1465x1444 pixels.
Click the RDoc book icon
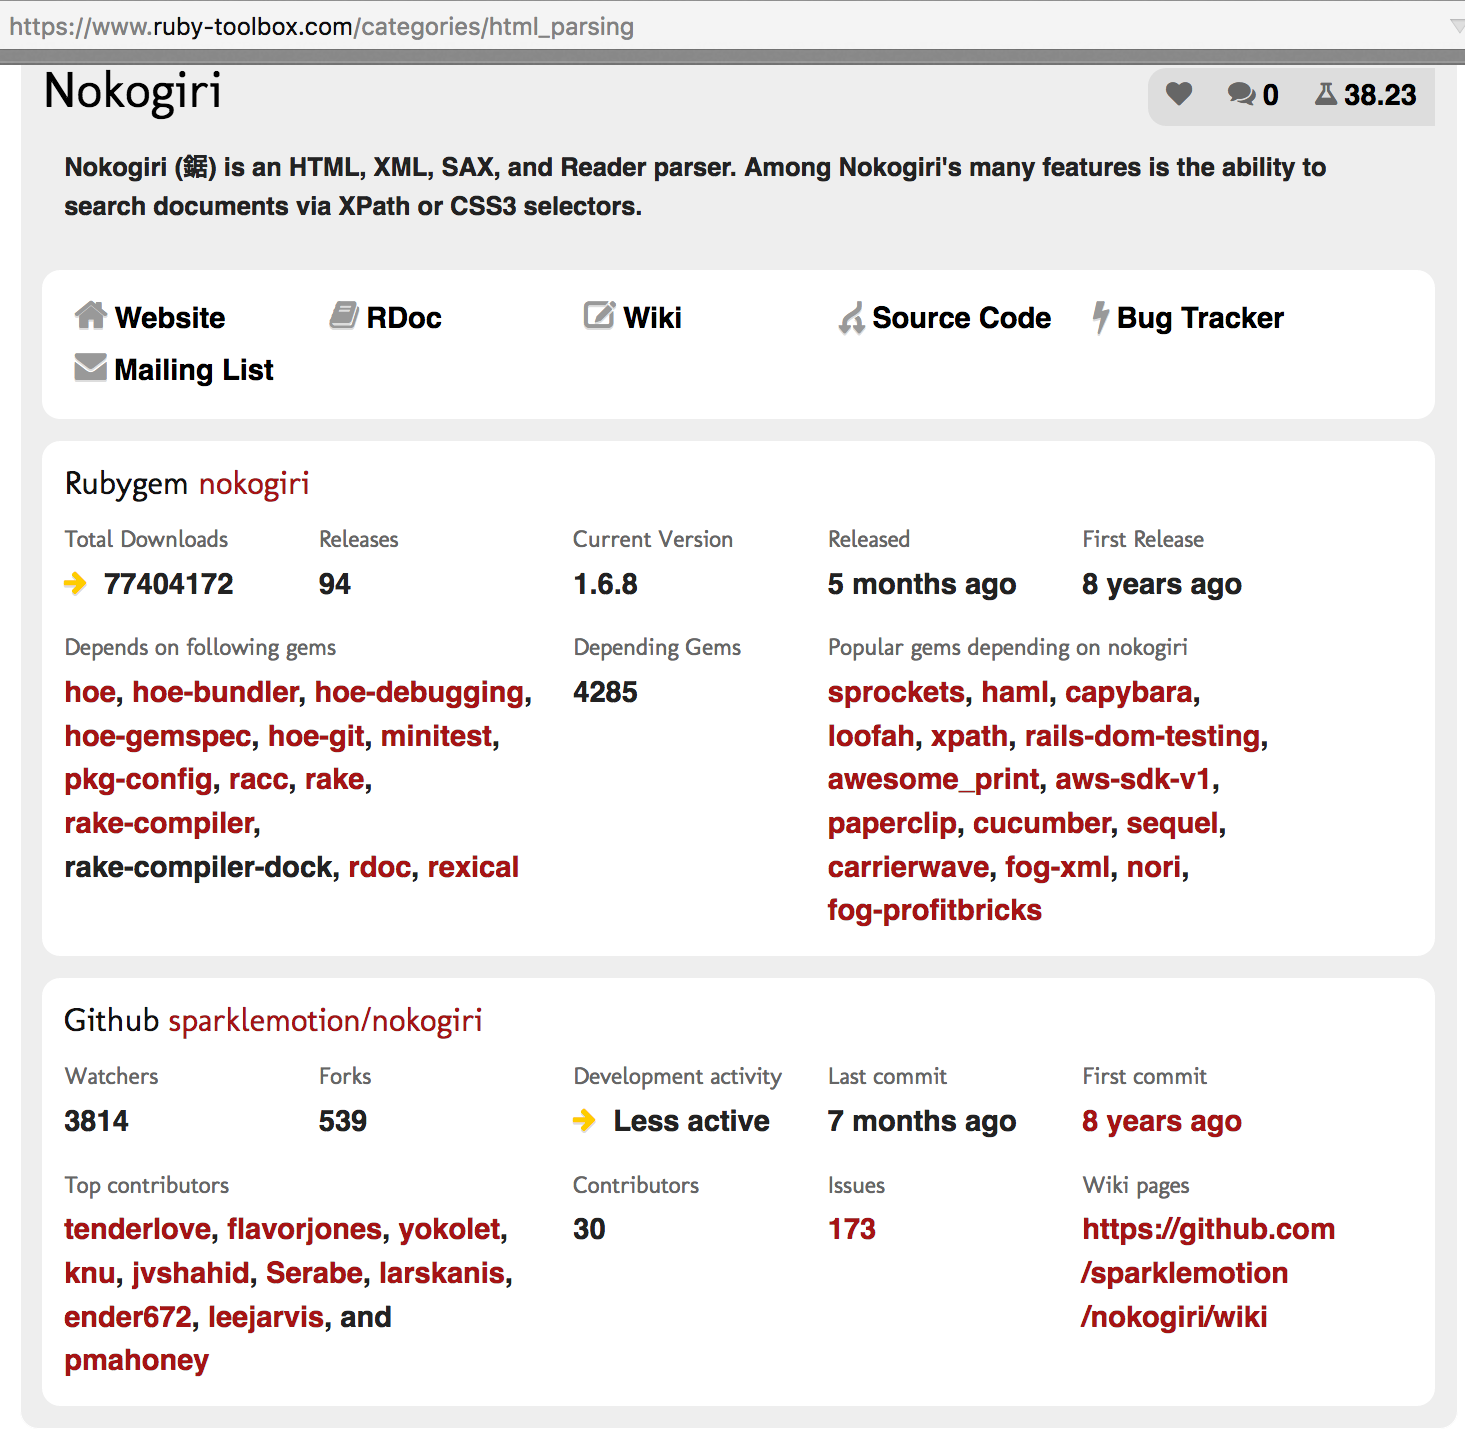pos(344,316)
